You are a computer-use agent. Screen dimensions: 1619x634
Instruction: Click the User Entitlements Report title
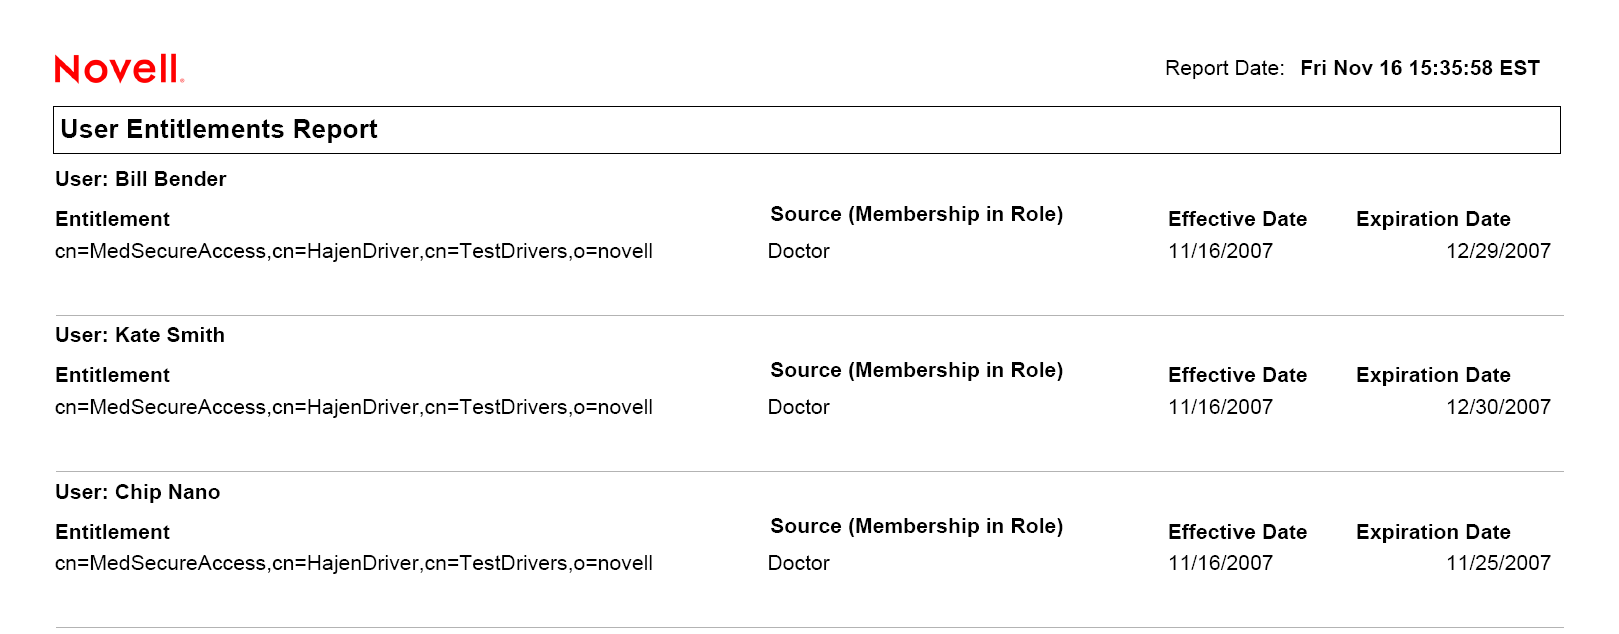tap(219, 130)
